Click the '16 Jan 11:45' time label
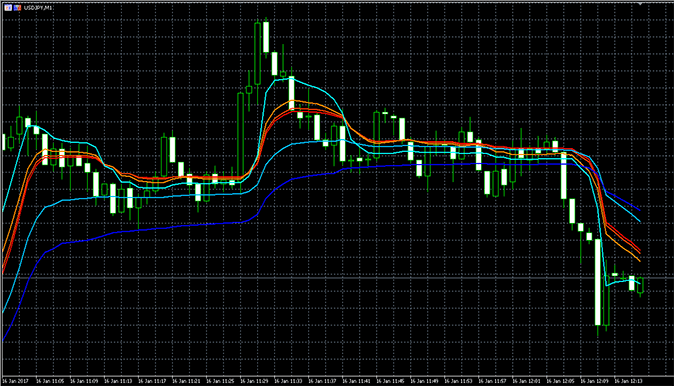The height and width of the screenshot is (386, 674). coord(390,381)
